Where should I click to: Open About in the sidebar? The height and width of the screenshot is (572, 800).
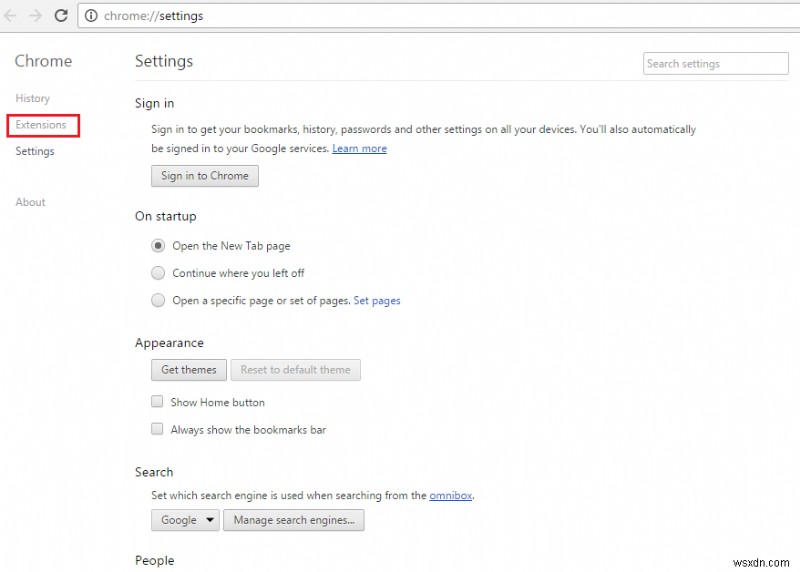pos(30,202)
